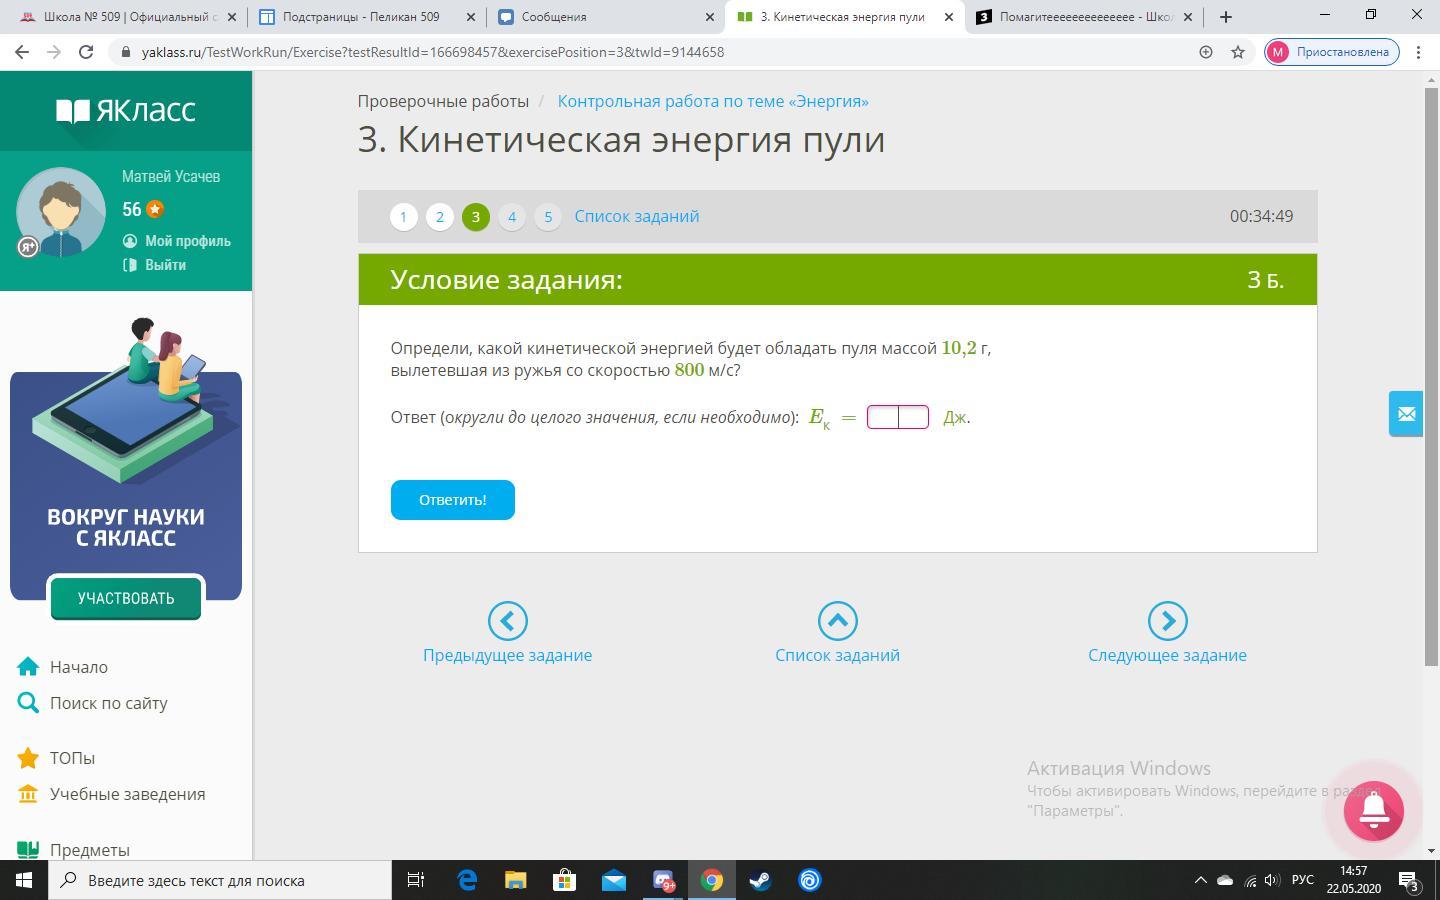
Task: Open the blue spiral app on taskbar
Action: click(x=810, y=880)
